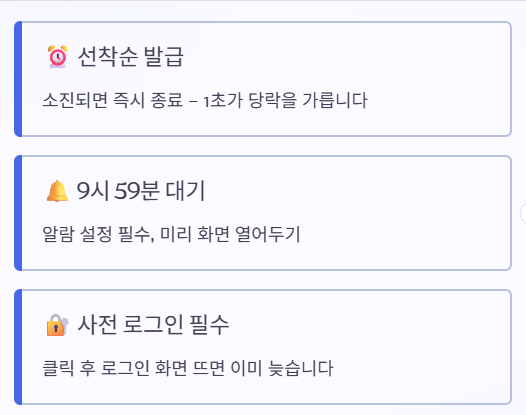
Task: Click the phrase 소진되면 즉시 종료
Action: click(113, 100)
